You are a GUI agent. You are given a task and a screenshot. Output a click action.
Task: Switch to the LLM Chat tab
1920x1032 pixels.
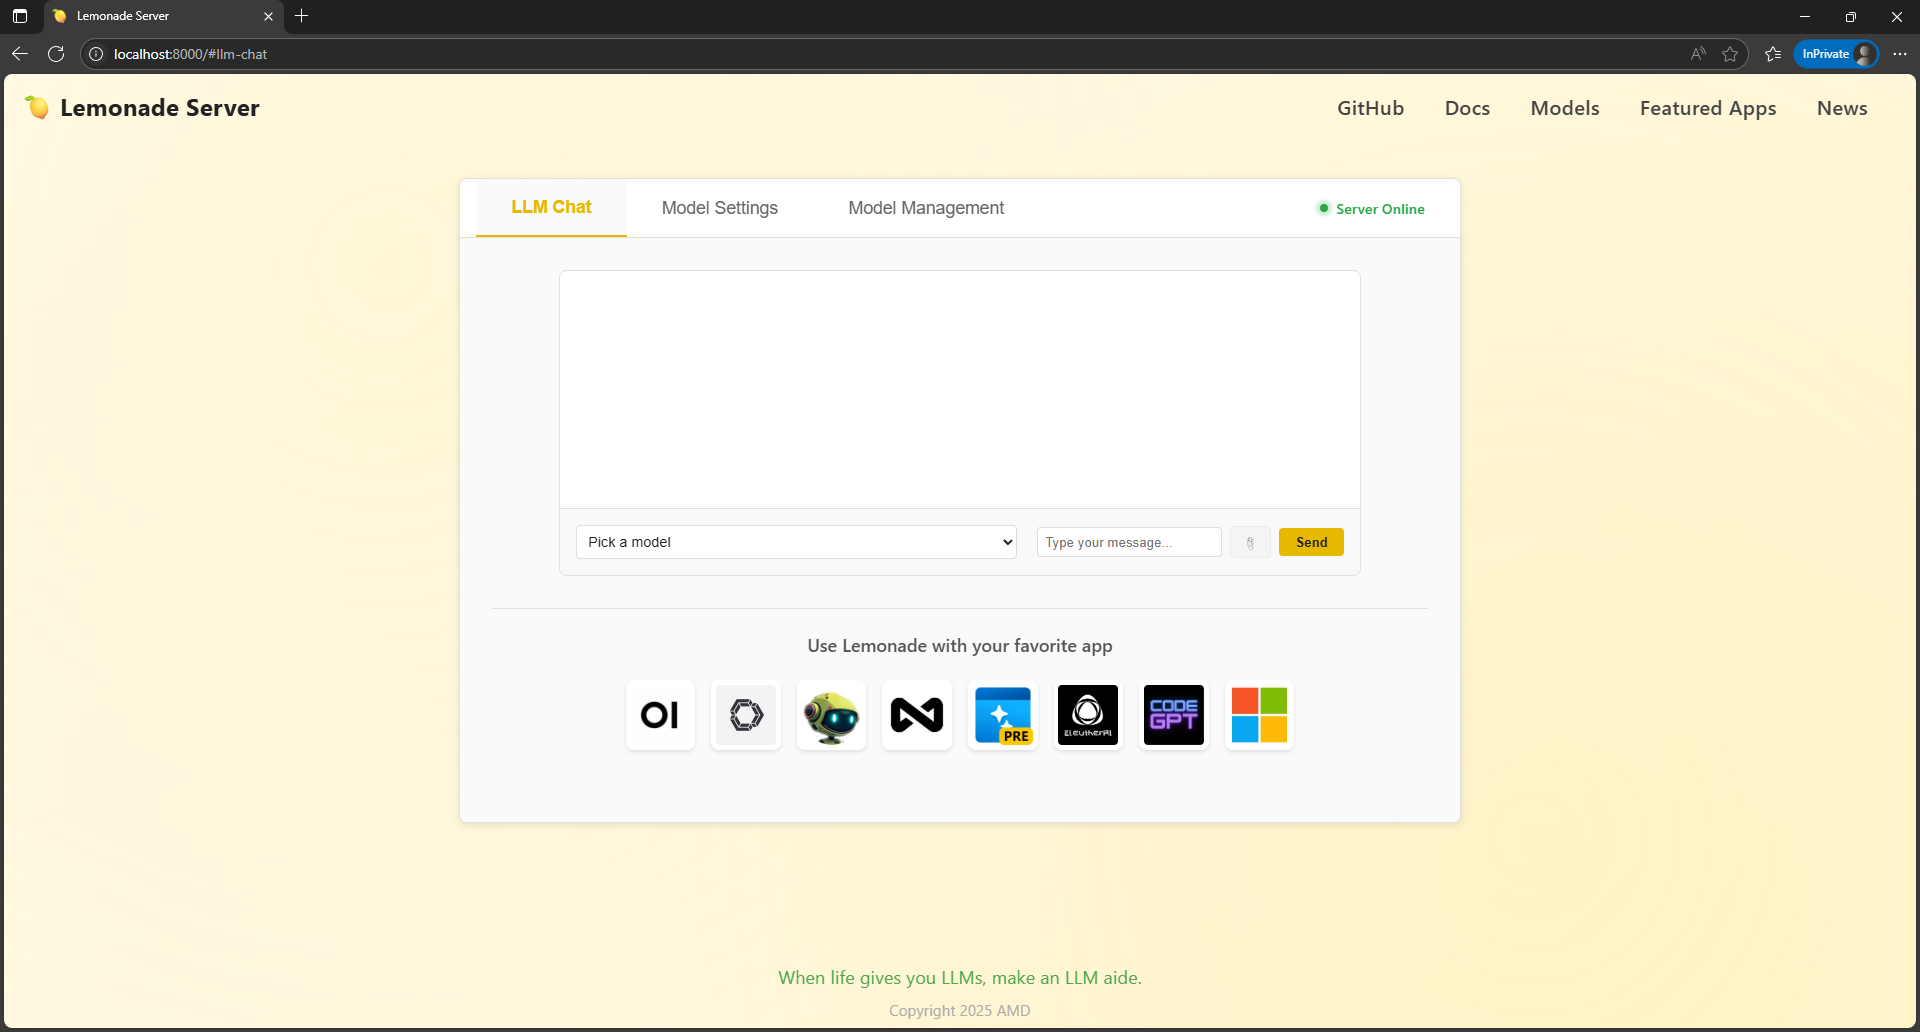coord(551,207)
